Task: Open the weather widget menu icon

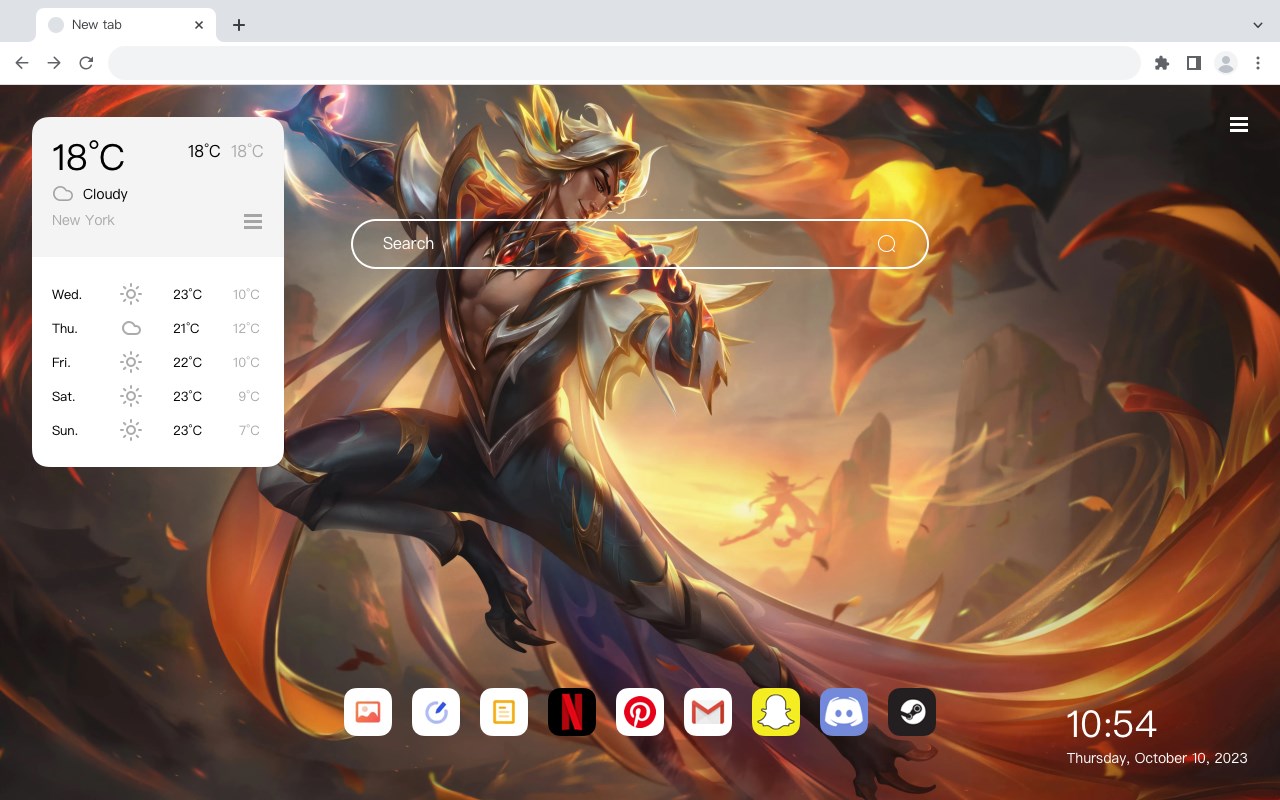Action: click(x=253, y=221)
